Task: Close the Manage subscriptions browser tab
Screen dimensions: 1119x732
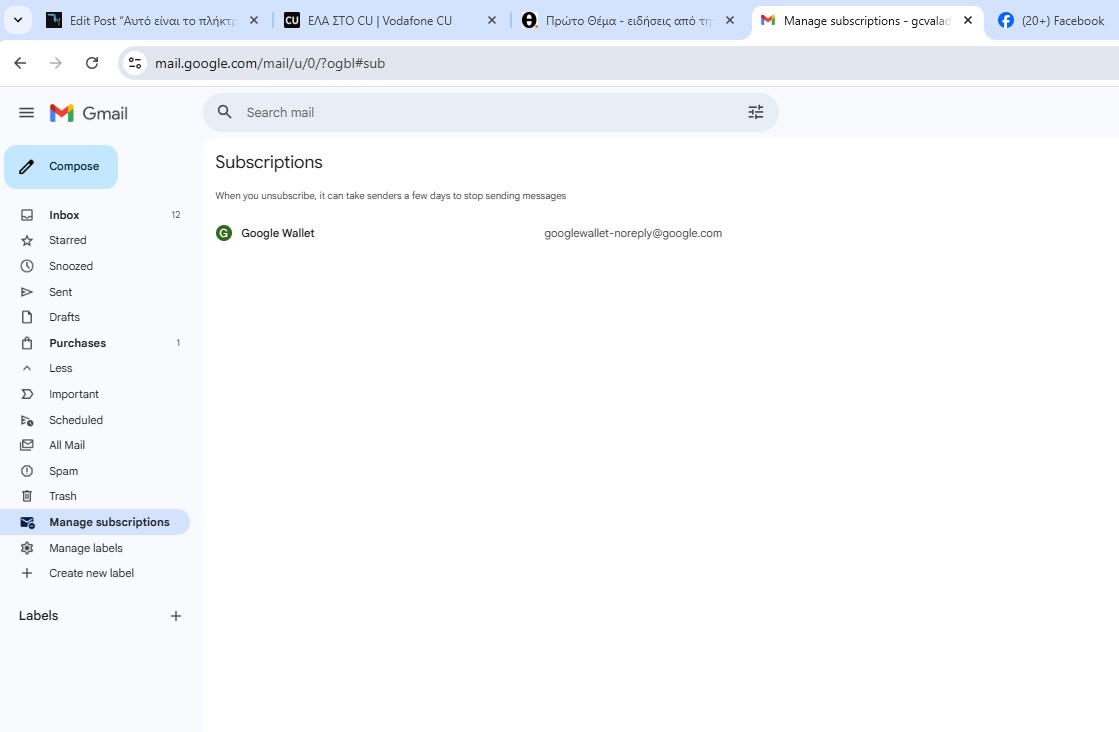Action: [967, 20]
